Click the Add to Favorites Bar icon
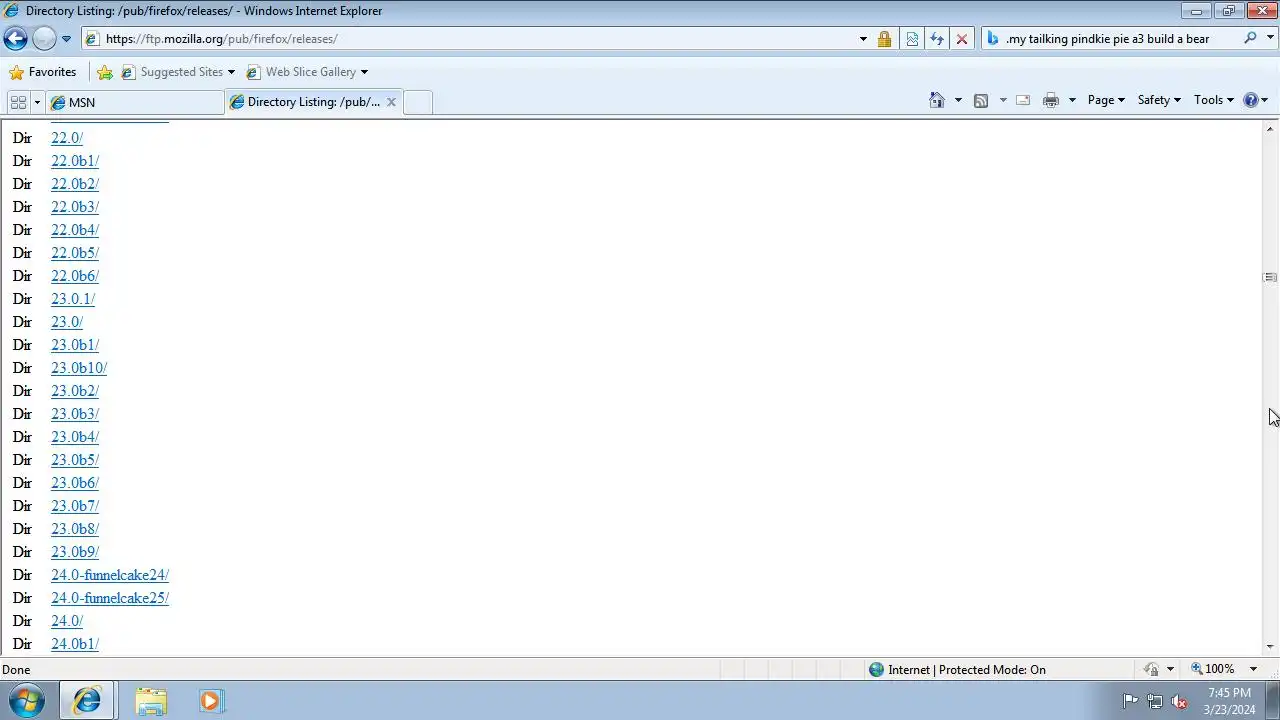1280x720 pixels. tap(105, 72)
